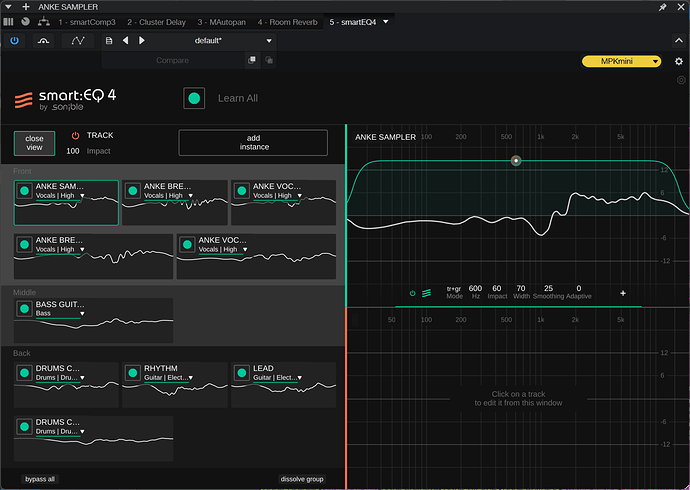The image size is (690, 490).
Task: Click copy state icon beside Compare
Action: coord(252,60)
